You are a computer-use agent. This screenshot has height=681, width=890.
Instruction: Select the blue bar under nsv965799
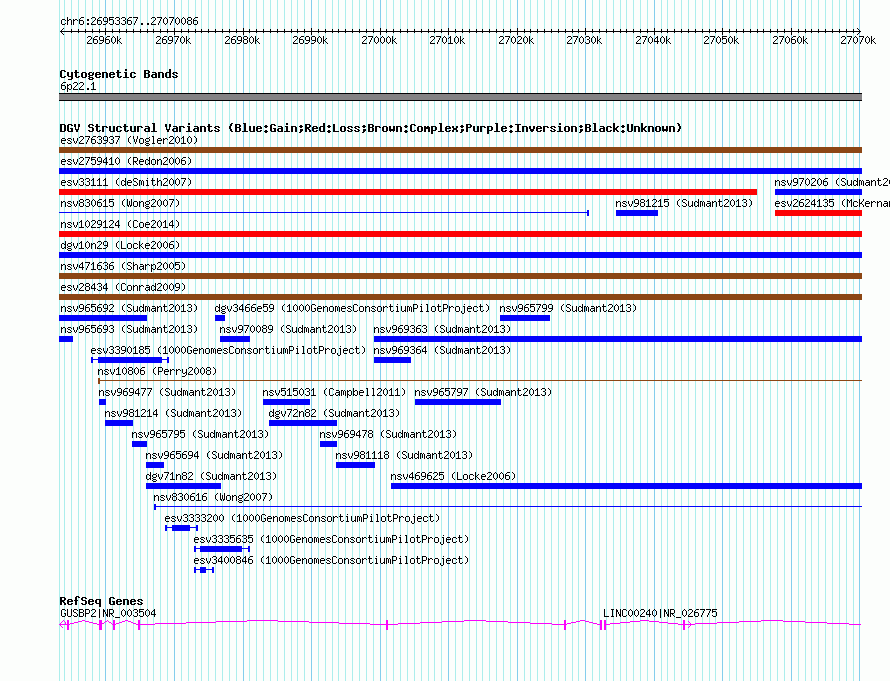(525, 318)
